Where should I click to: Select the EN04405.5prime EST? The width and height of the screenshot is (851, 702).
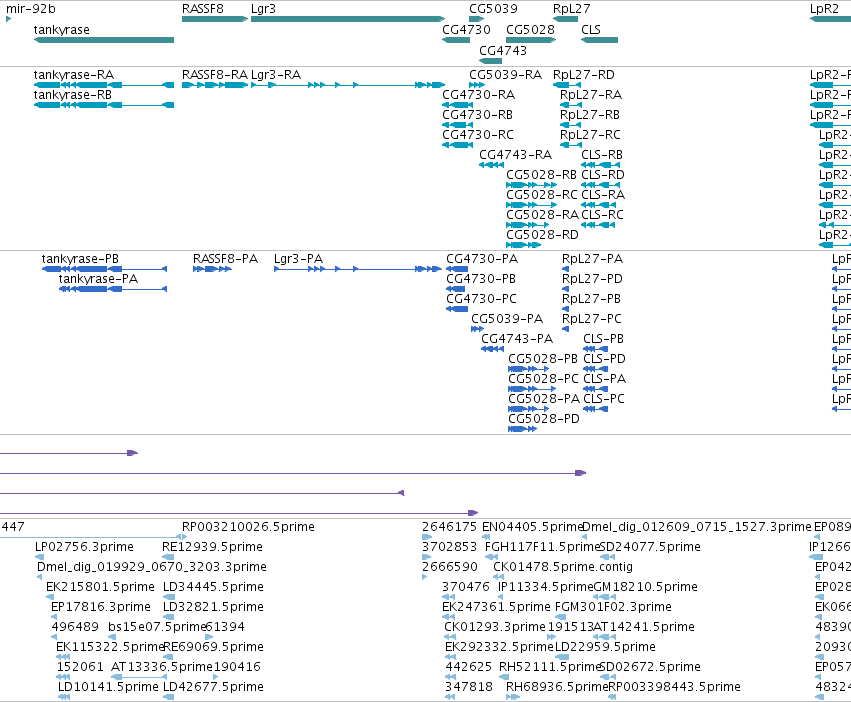point(486,537)
